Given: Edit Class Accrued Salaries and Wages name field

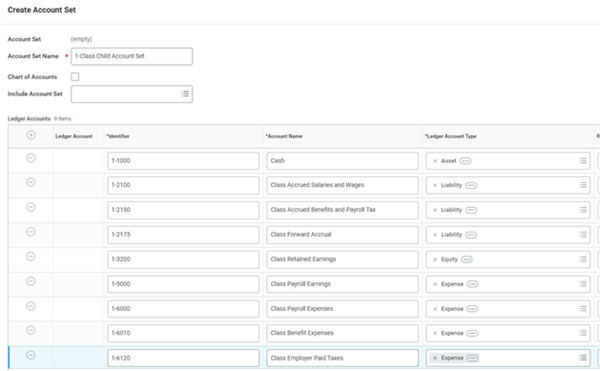Looking at the screenshot, I should pos(342,186).
